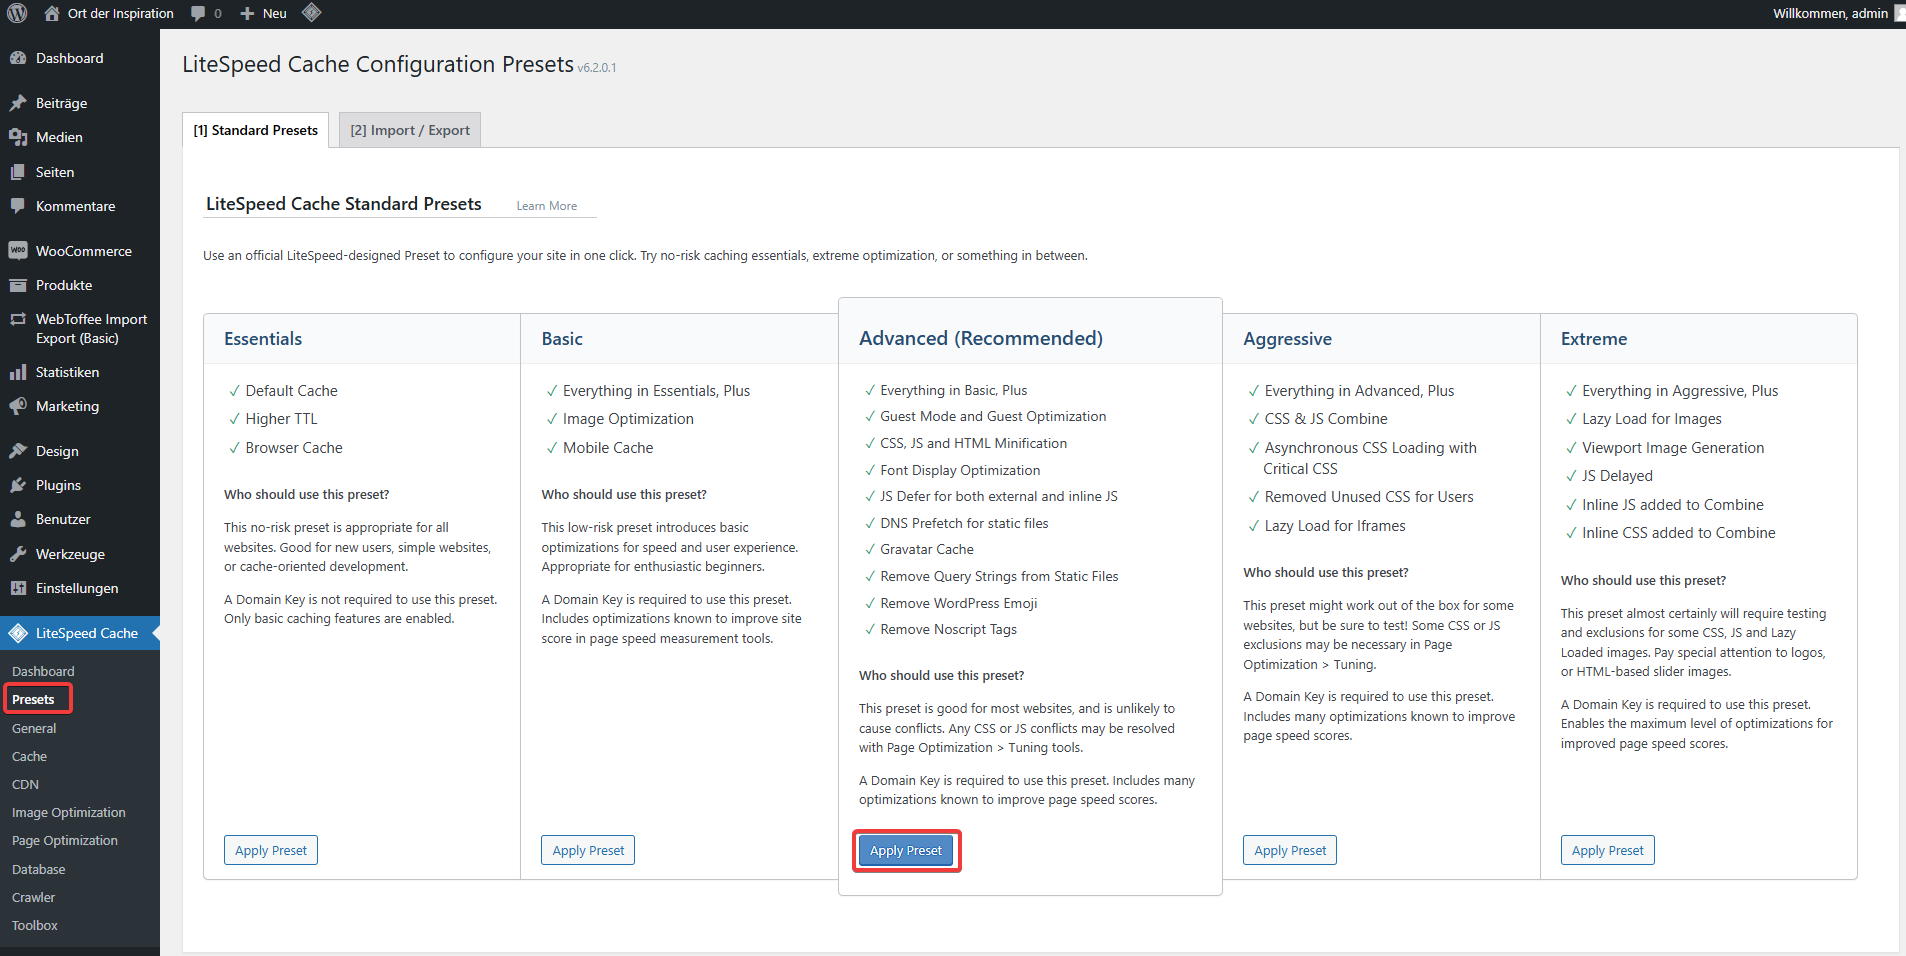Image resolution: width=1906 pixels, height=956 pixels.
Task: Open the Einstellungen menu label
Action: pyautogui.click(x=77, y=588)
